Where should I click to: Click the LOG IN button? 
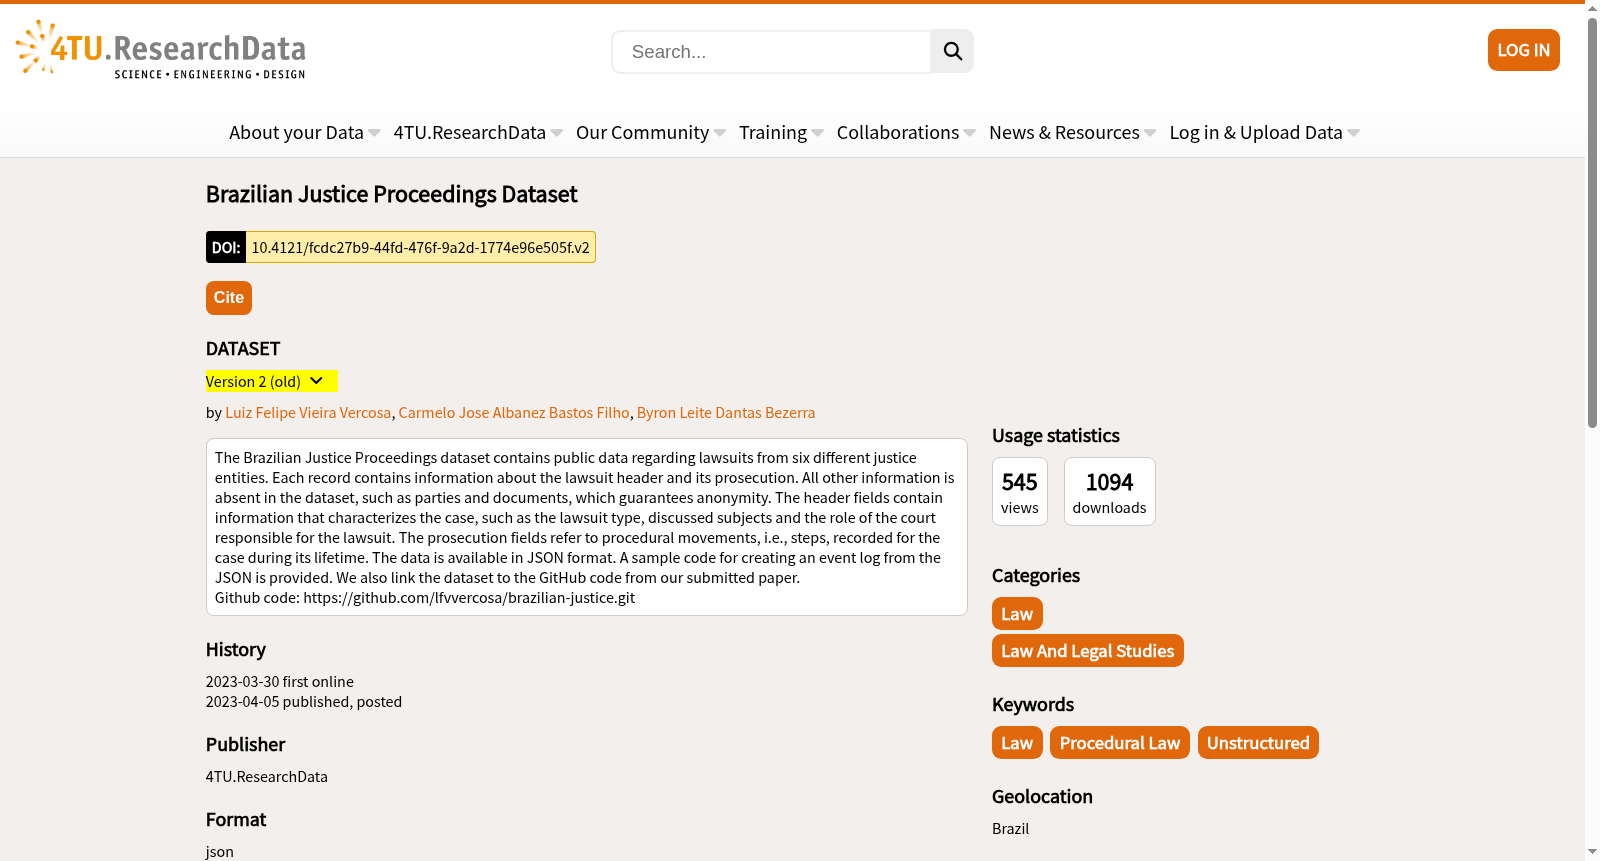coord(1523,50)
